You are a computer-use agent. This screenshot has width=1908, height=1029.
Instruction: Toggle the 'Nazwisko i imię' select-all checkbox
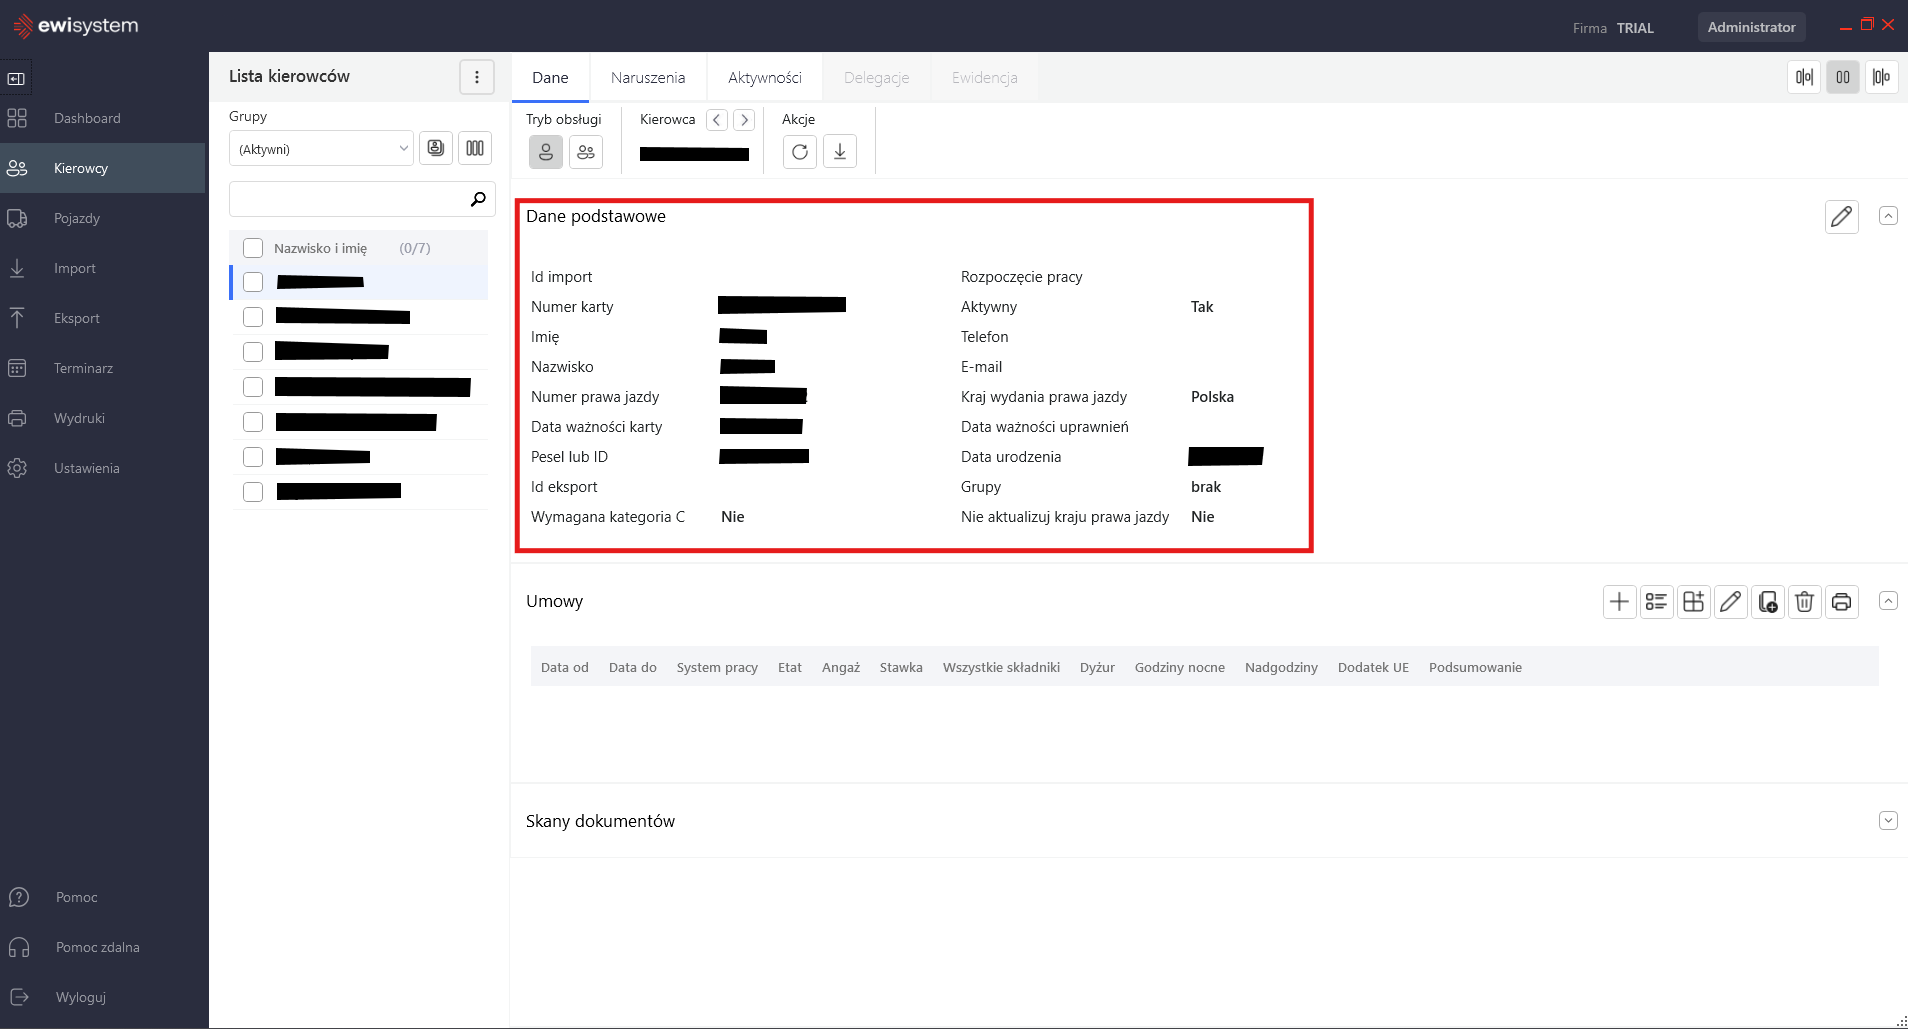(x=253, y=248)
